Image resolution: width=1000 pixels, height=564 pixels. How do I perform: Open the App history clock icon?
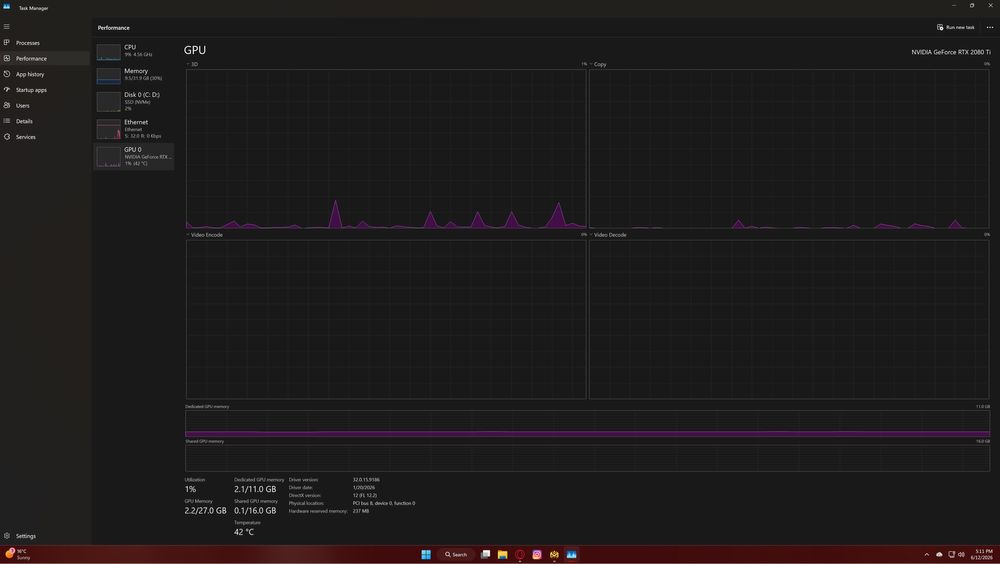[6, 74]
